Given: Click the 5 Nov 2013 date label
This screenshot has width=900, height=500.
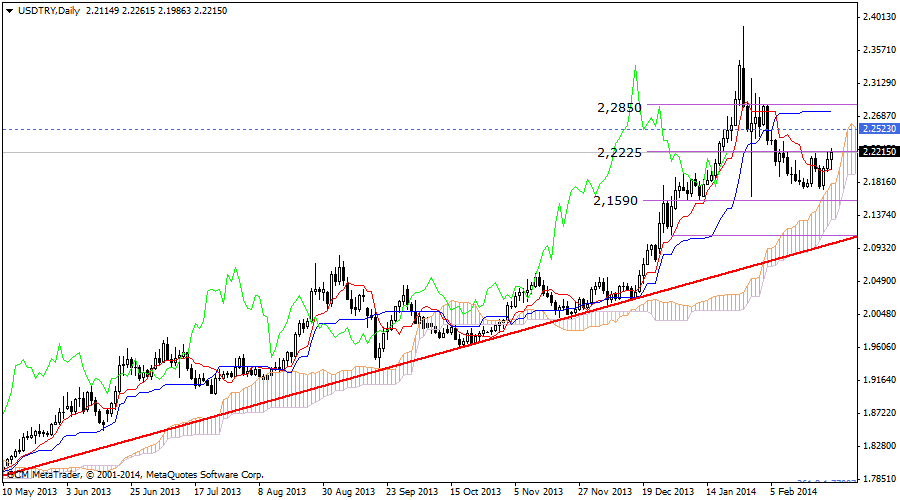Looking at the screenshot, I should tap(539, 491).
